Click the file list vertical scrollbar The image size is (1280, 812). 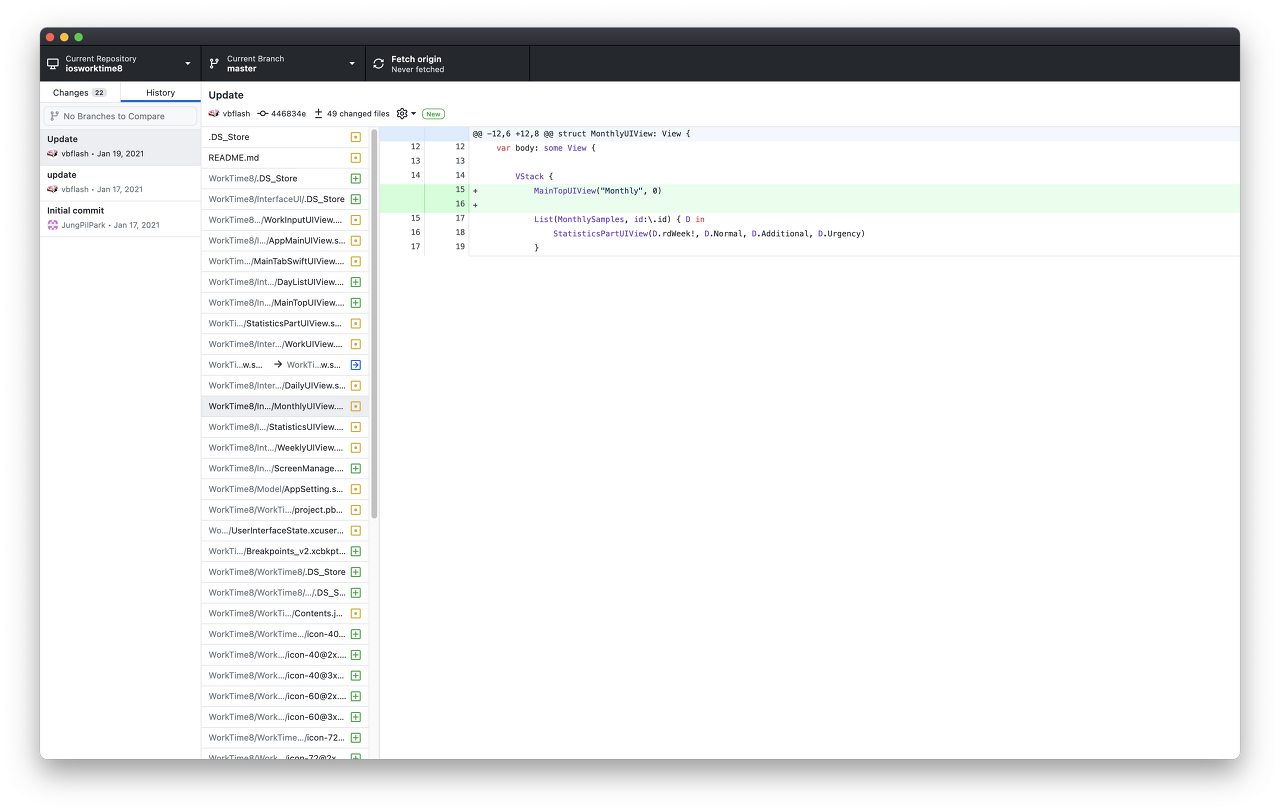coord(374,325)
